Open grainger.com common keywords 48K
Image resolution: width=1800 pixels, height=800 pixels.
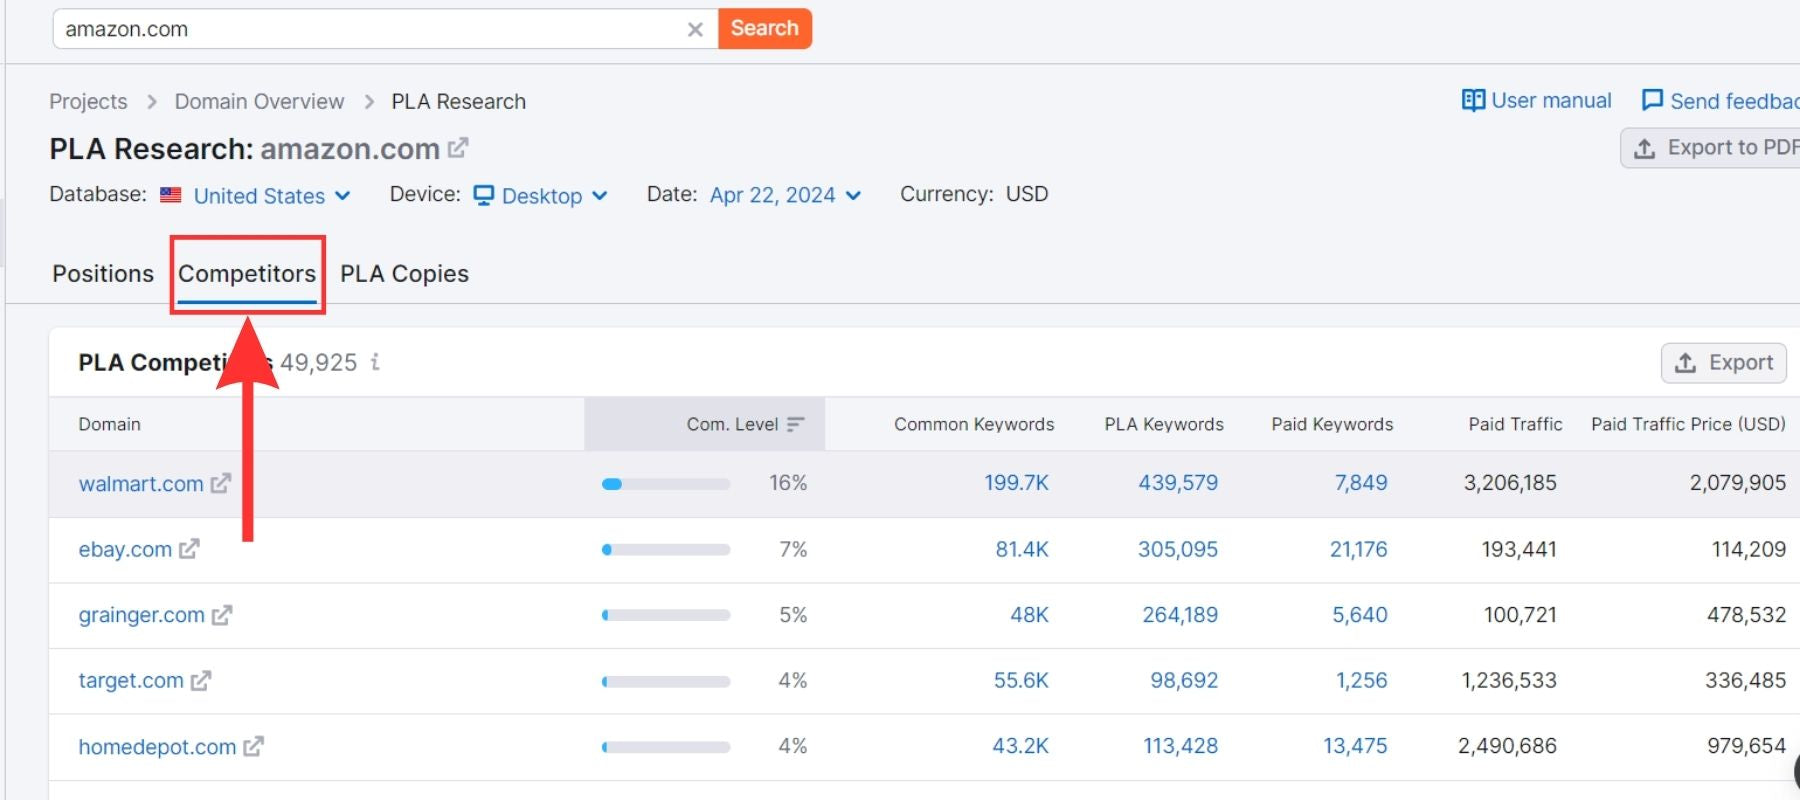[1029, 615]
